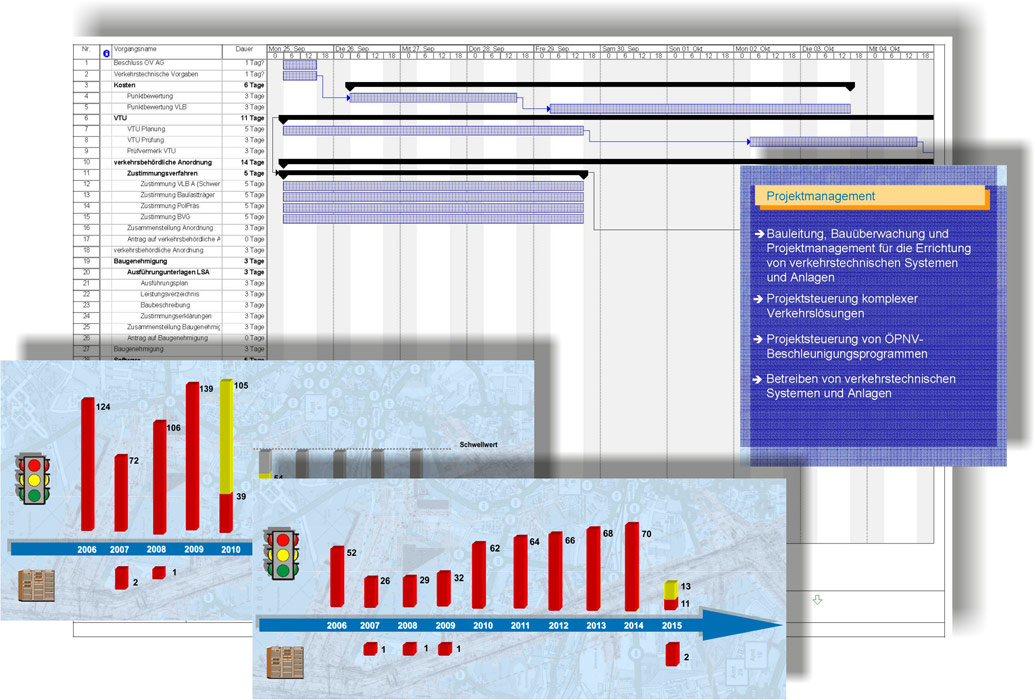
Task: Click the control cabinet icon in lower chart
Action: [285, 662]
